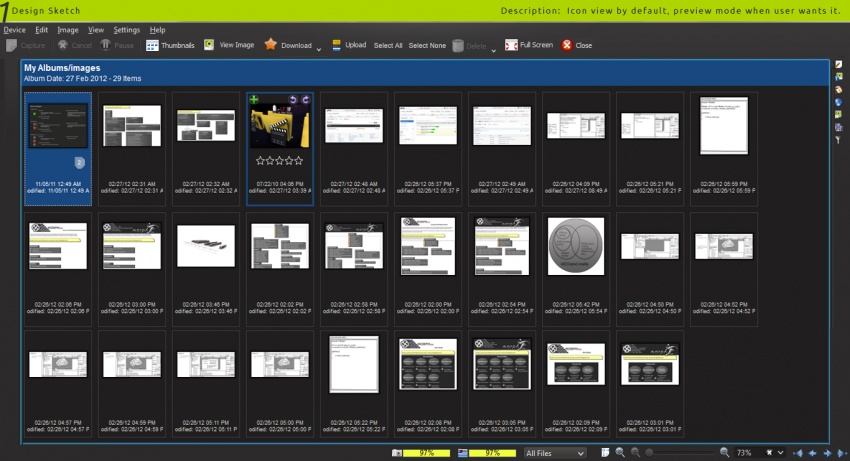Click the Select All button
The width and height of the screenshot is (850, 461).
point(388,45)
